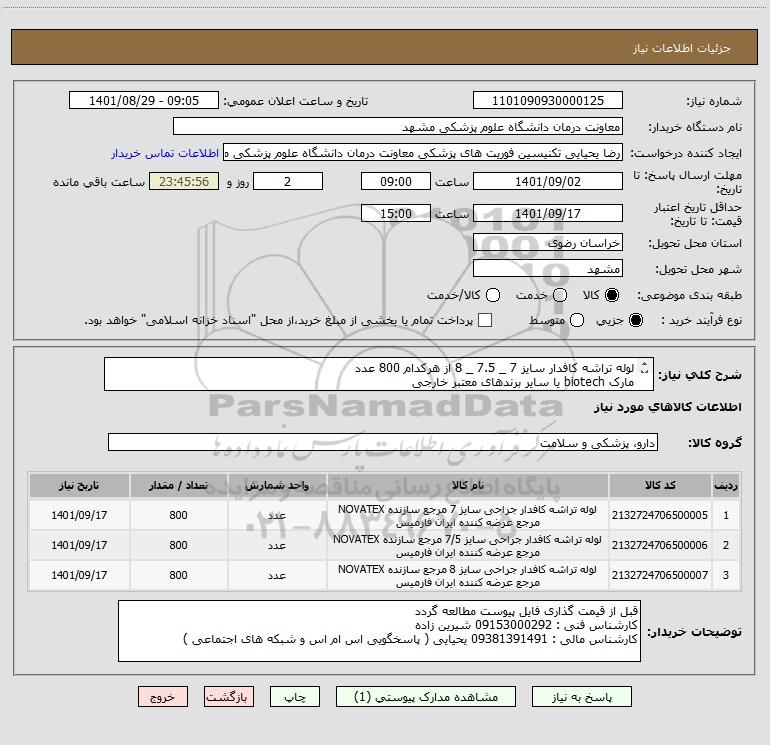Click the description box scroll arrows
Viewport: 770px width, 745px height.
644,368
